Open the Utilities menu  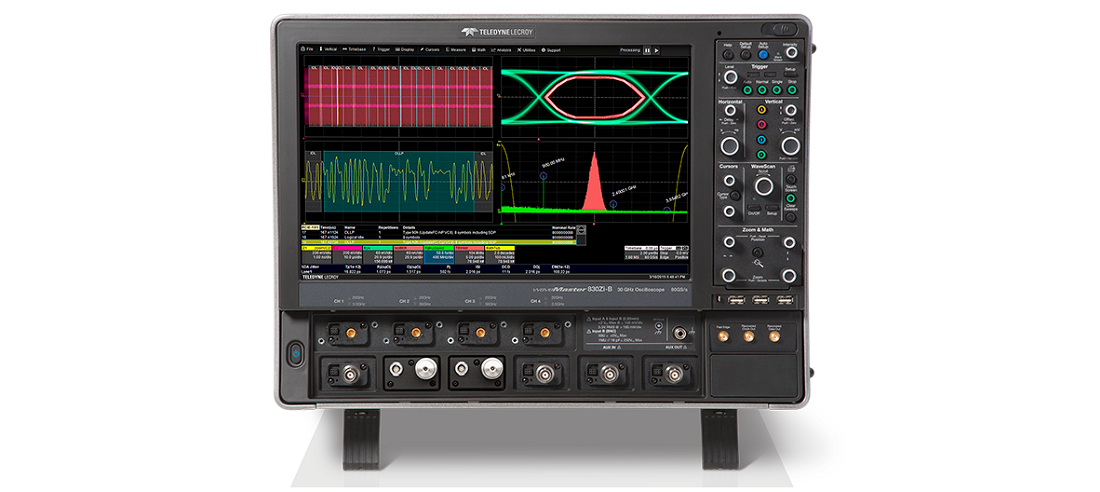pos(526,50)
